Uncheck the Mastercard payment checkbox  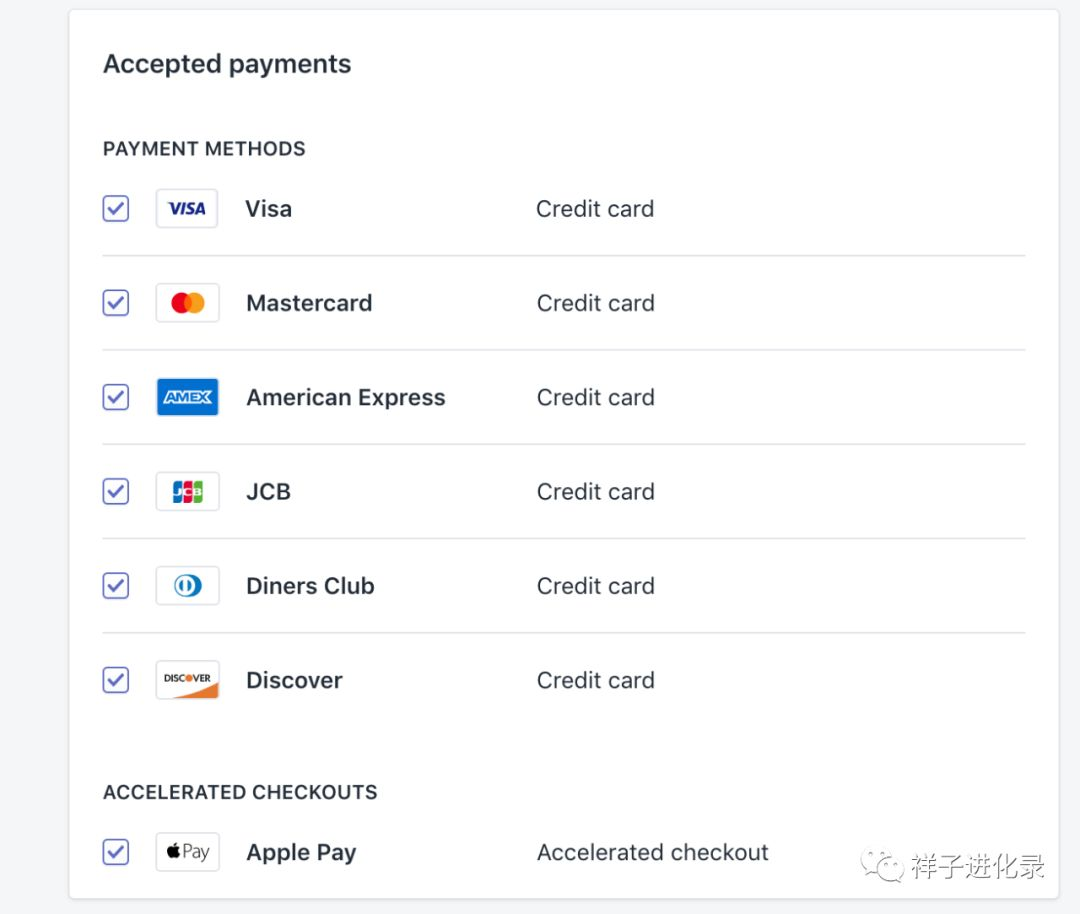click(x=116, y=303)
